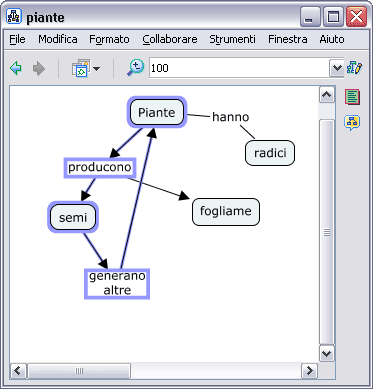Open the File menu
373x389 pixels.
click(x=17, y=39)
